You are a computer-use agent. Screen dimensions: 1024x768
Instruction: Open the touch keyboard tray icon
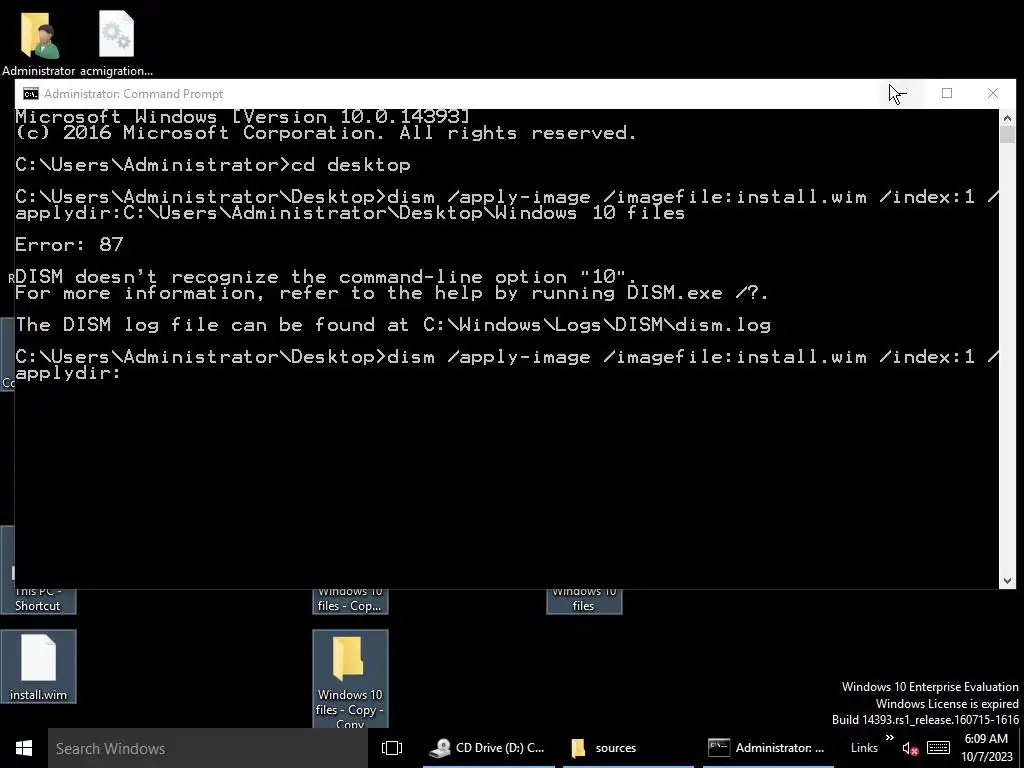pyautogui.click(x=938, y=748)
